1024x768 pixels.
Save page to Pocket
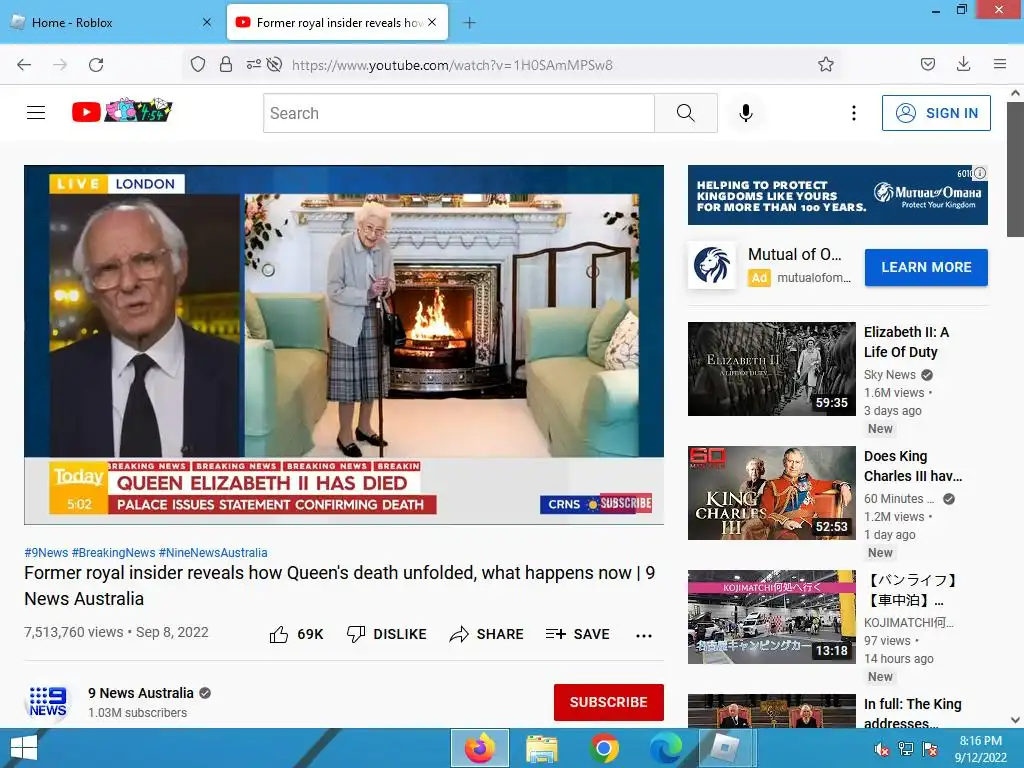click(x=928, y=64)
